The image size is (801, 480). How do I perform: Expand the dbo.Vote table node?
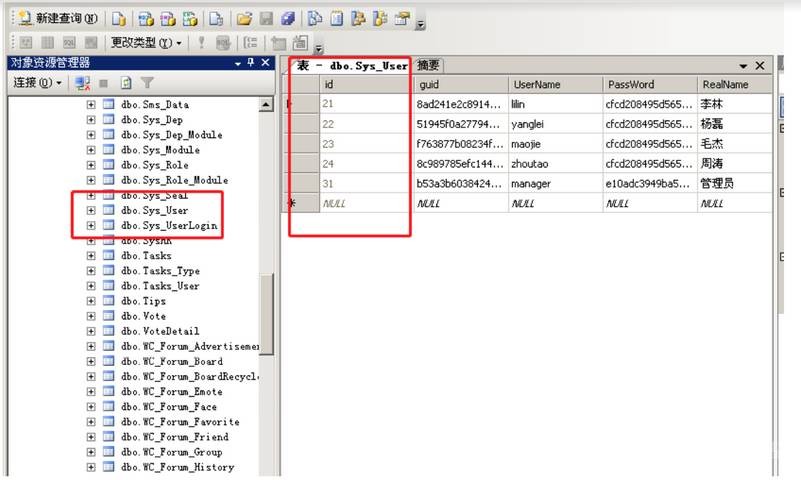[x=91, y=316]
